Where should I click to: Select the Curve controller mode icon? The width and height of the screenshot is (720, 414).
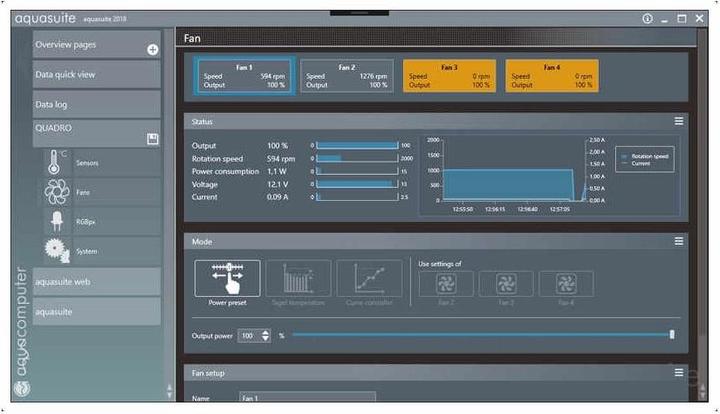point(369,278)
